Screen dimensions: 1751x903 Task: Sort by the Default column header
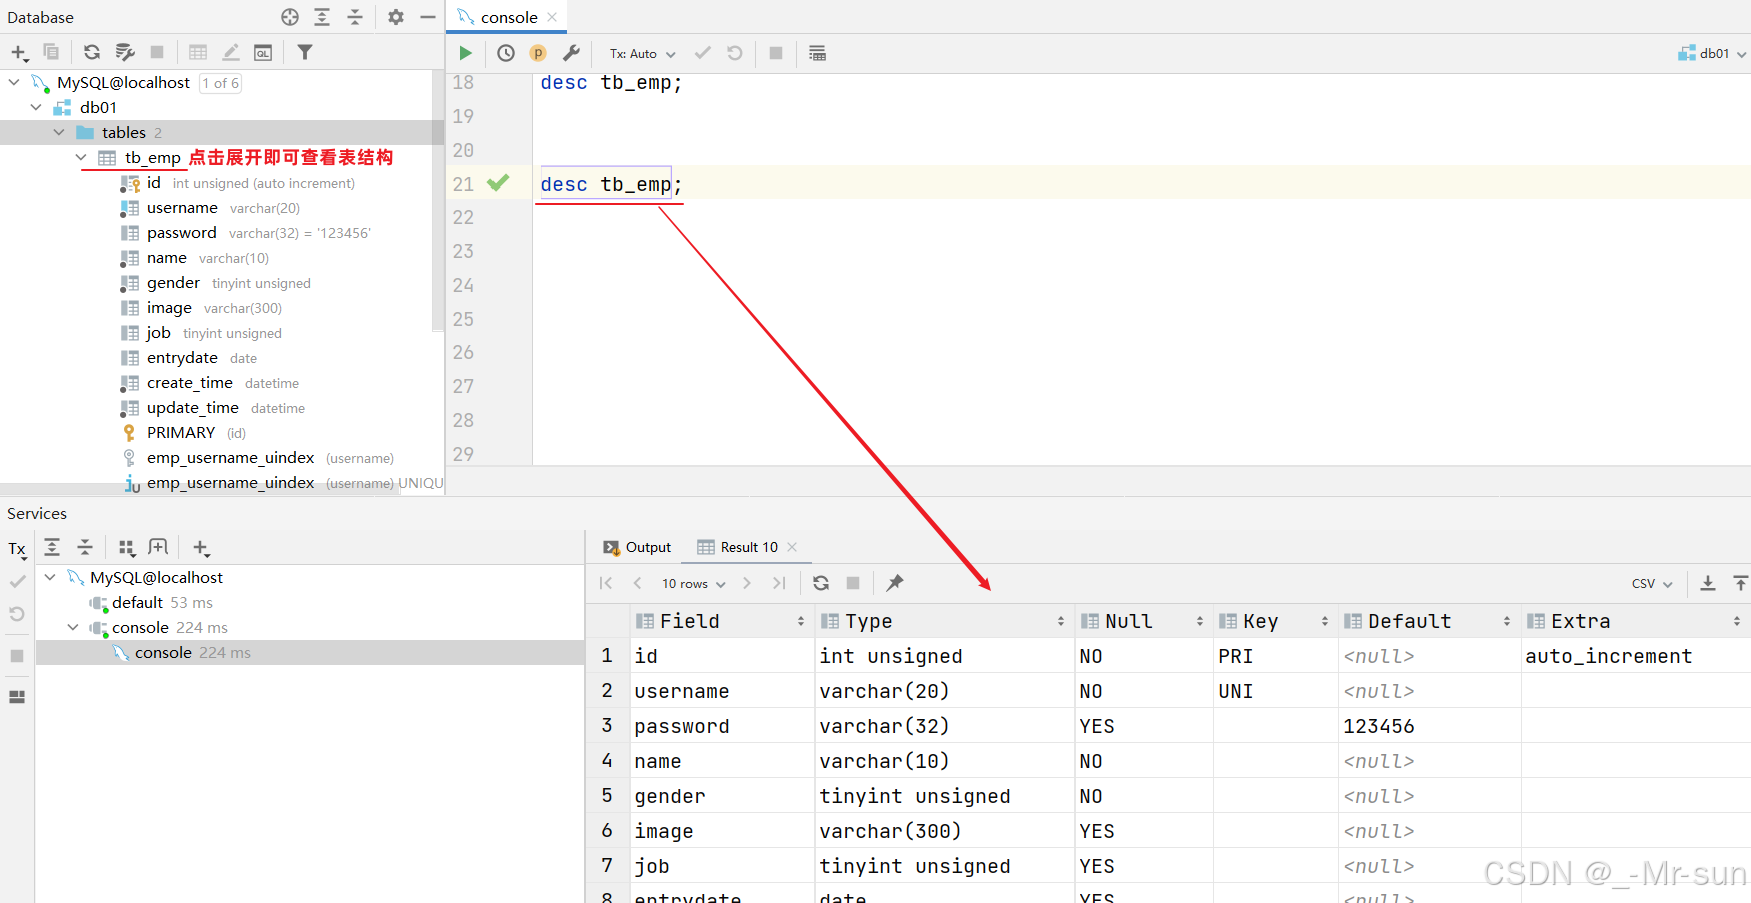pos(1429,621)
